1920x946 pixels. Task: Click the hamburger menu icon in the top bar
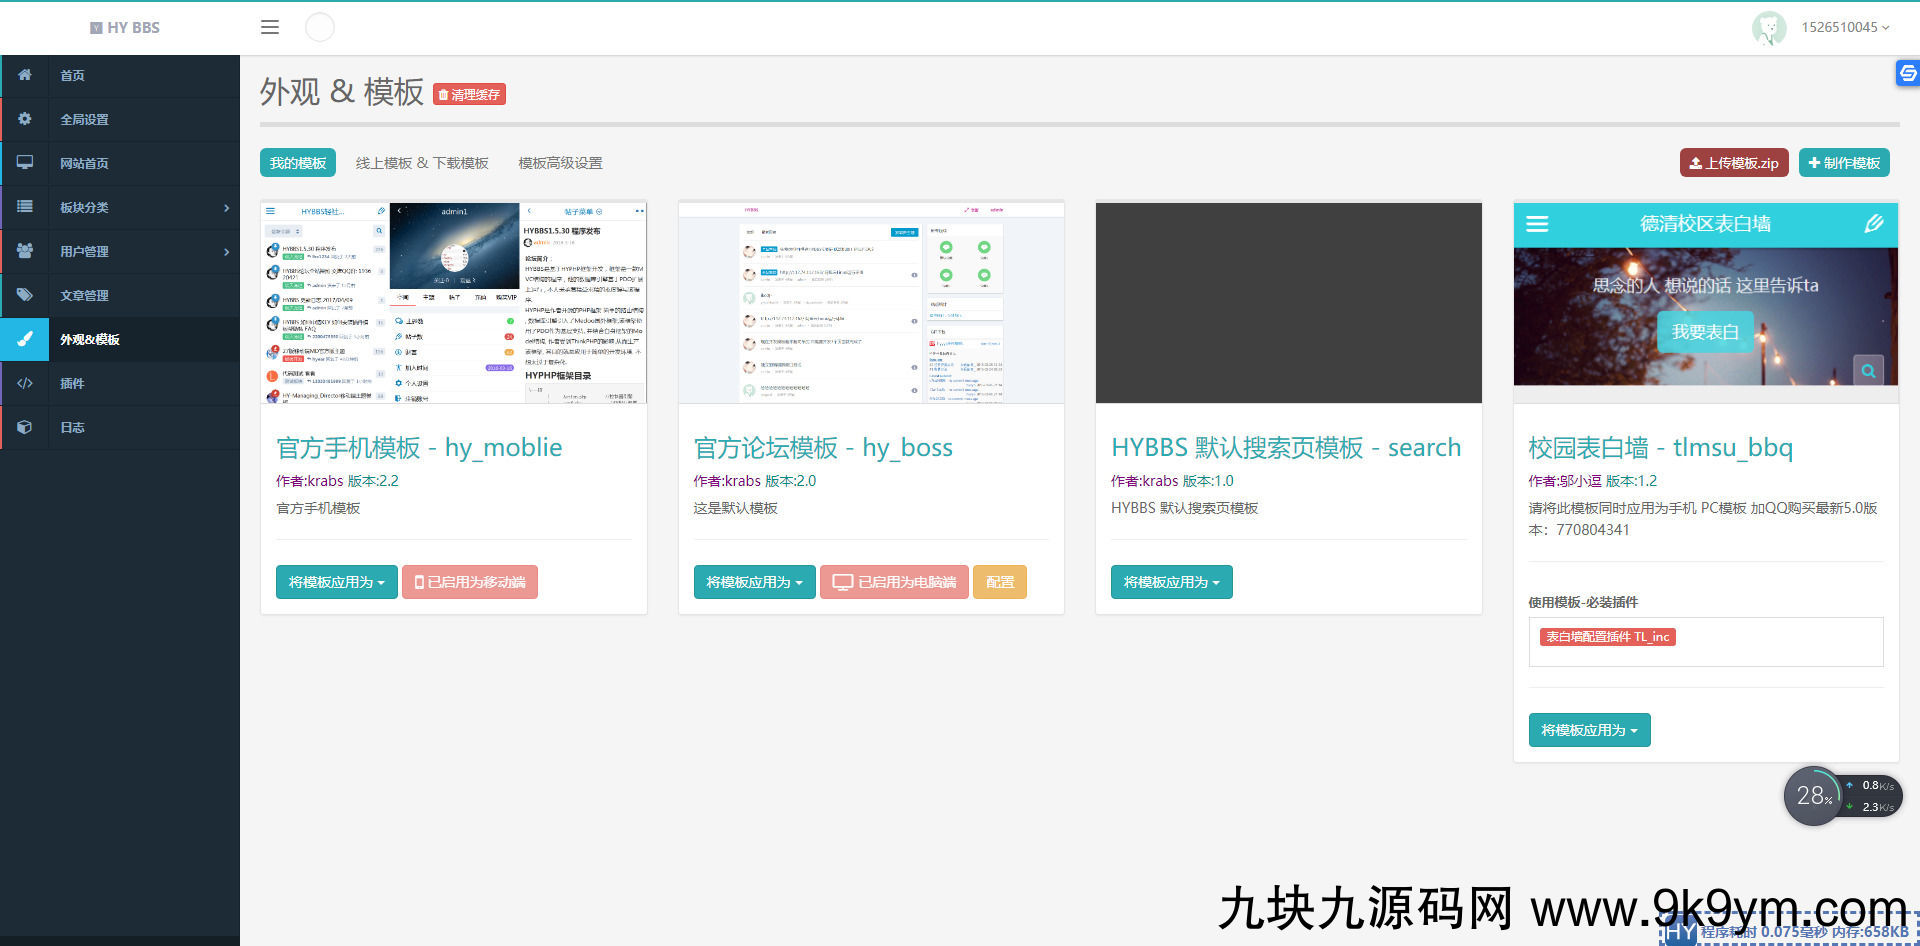click(x=269, y=27)
